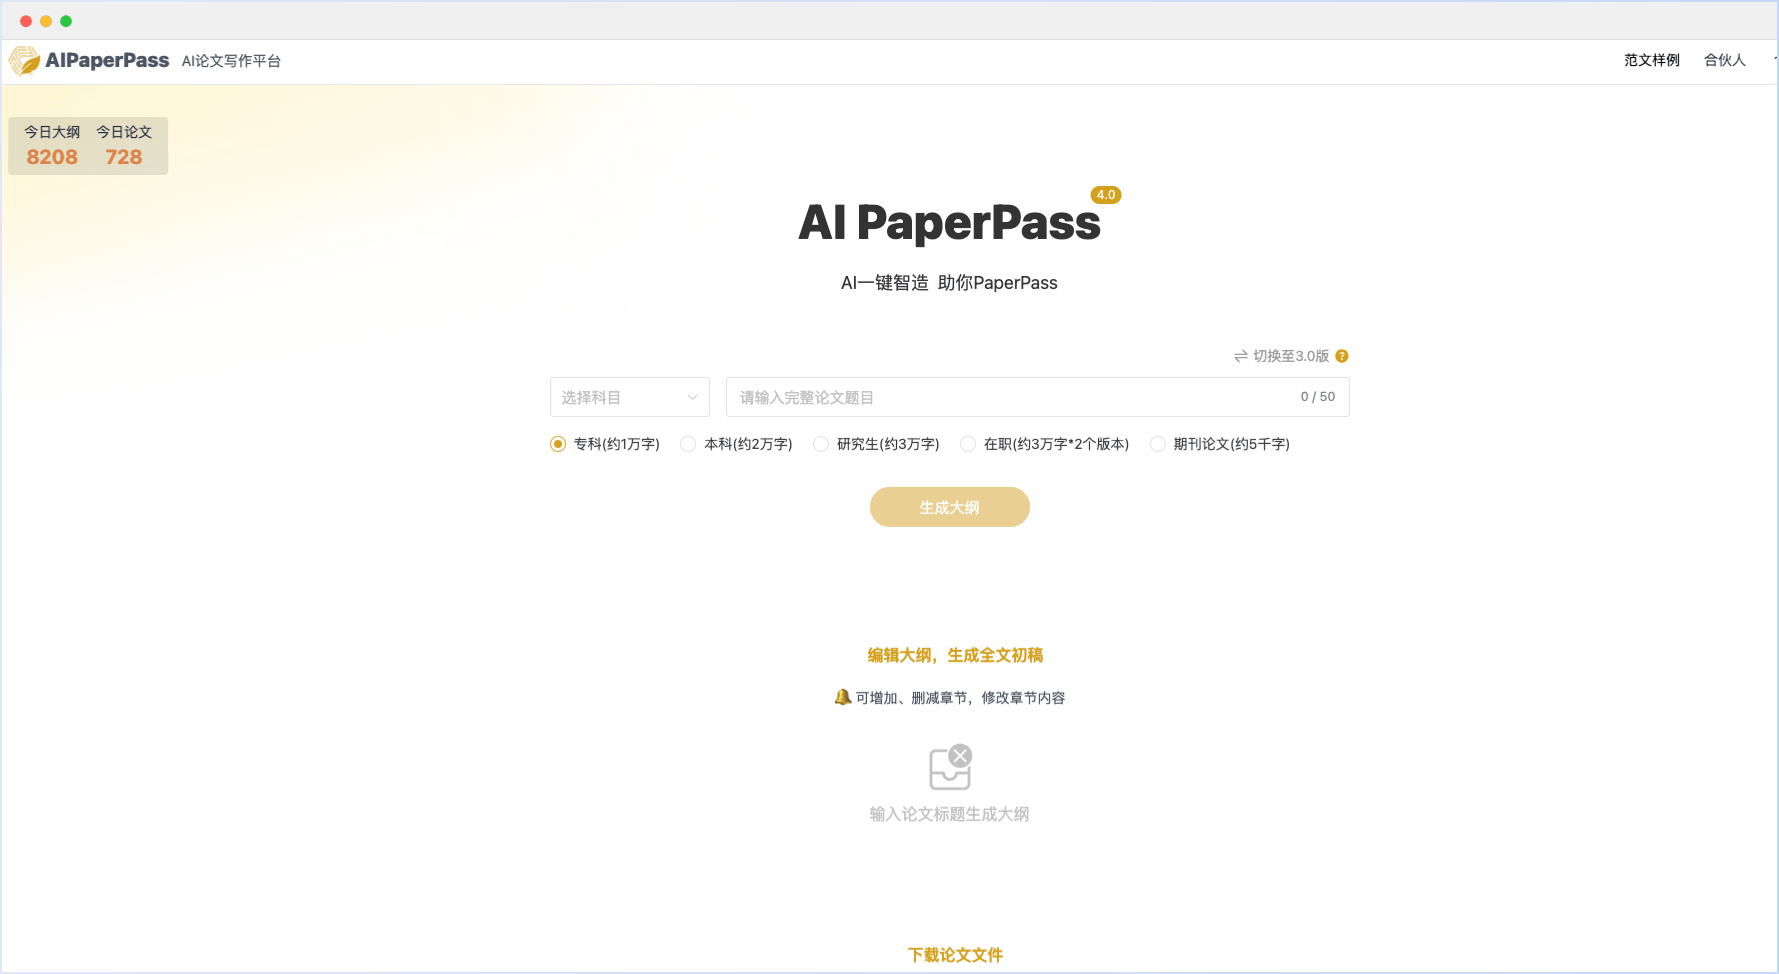Open the 合伙人 menu item
The width and height of the screenshot is (1779, 974).
(1724, 60)
